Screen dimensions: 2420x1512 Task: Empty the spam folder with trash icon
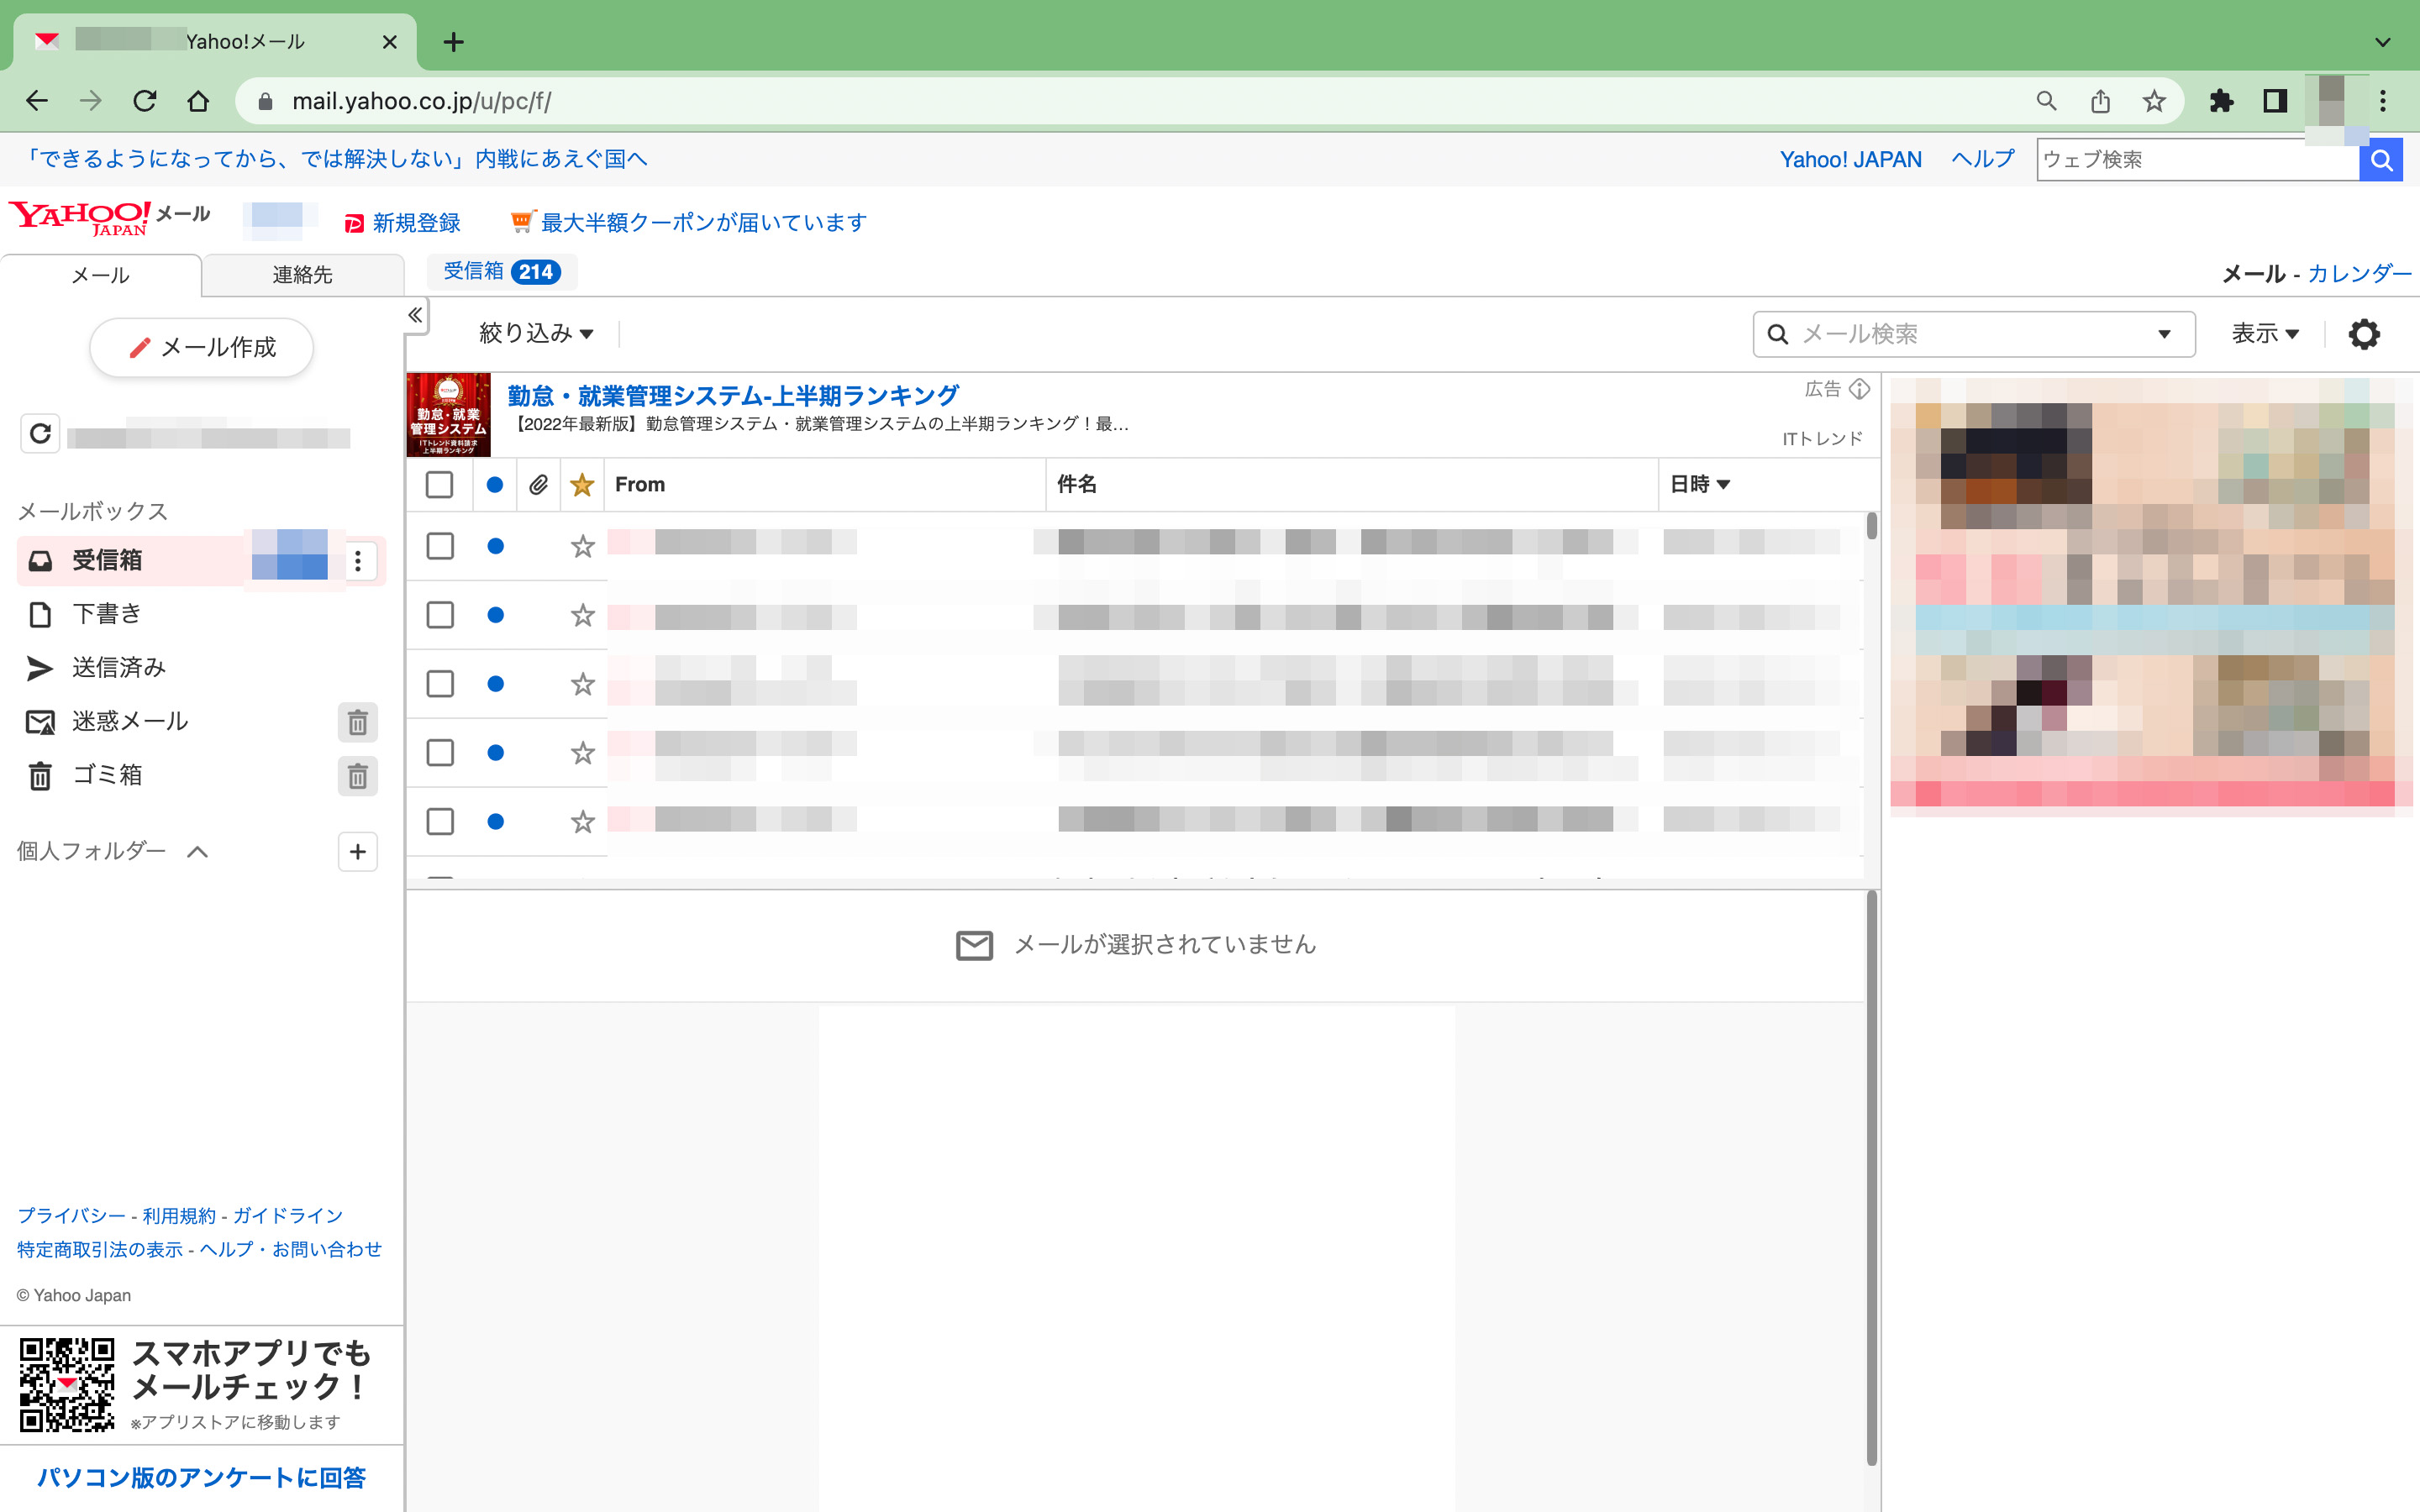pos(358,722)
